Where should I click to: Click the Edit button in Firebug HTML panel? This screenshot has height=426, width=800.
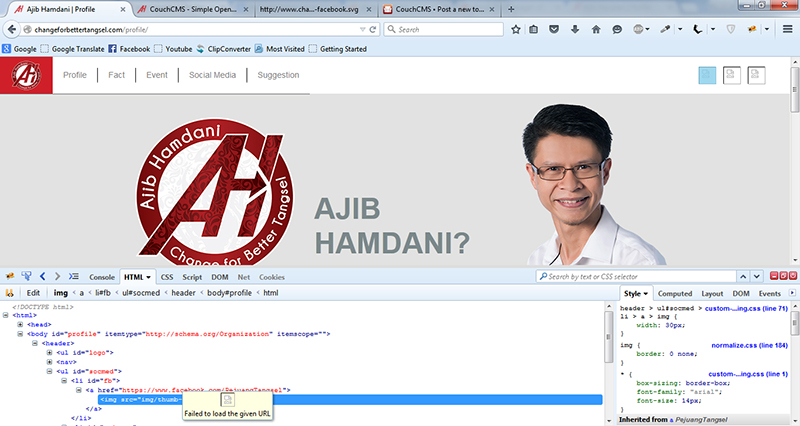pyautogui.click(x=33, y=293)
